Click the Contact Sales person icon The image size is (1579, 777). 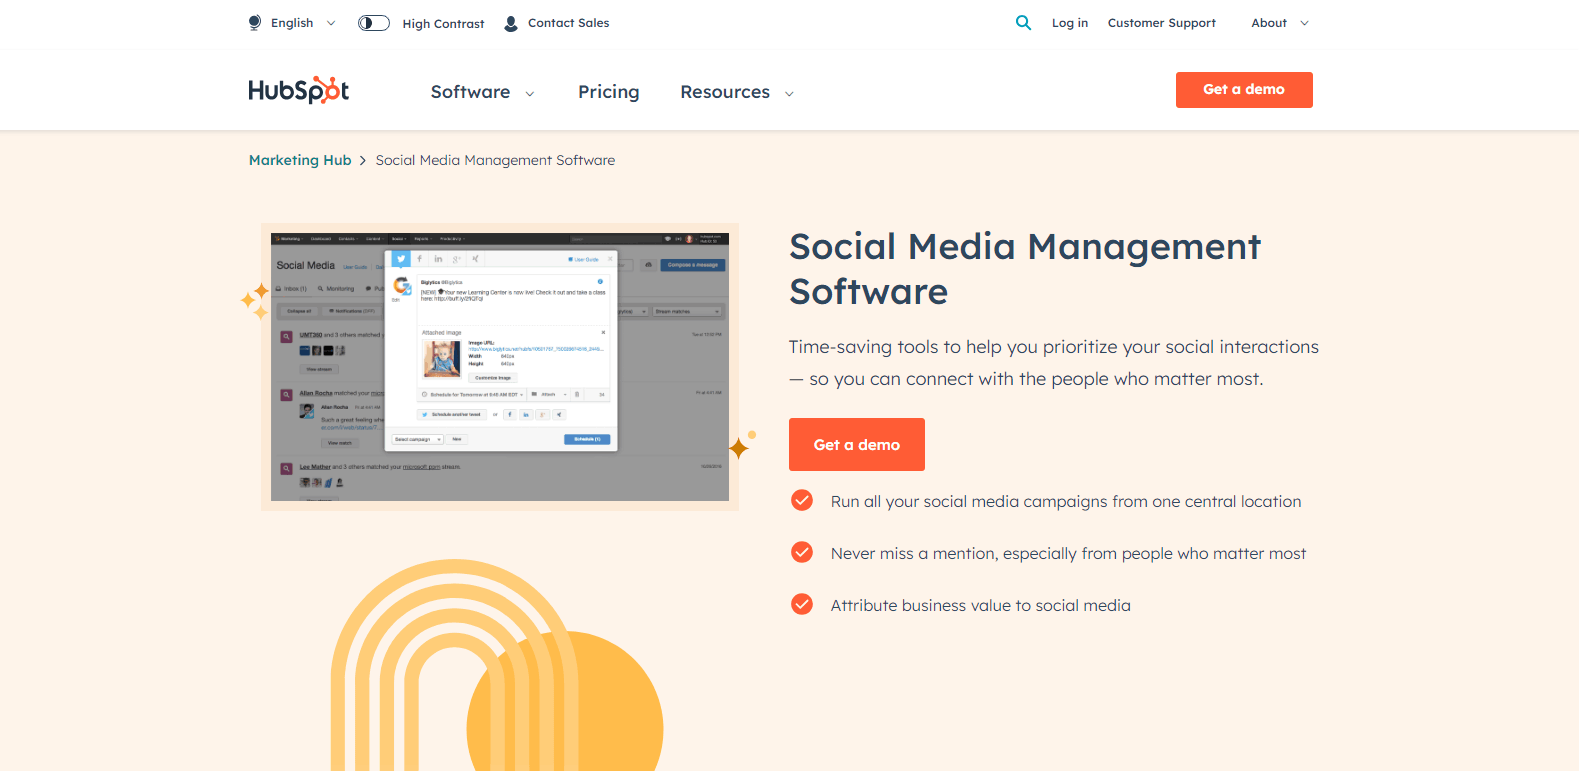[511, 23]
